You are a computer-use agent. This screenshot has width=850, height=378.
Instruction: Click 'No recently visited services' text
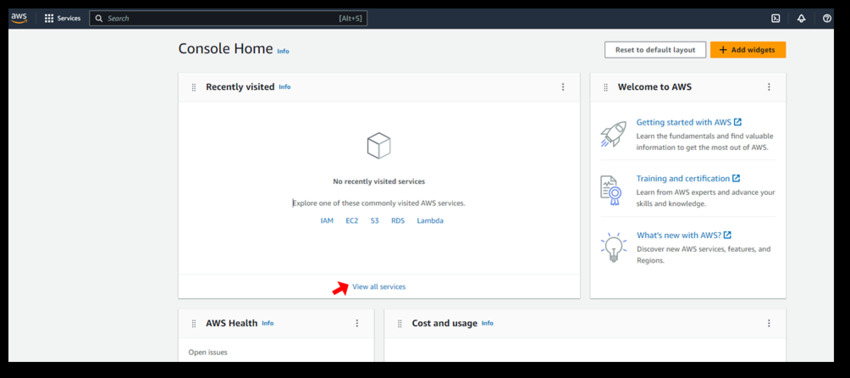point(379,182)
